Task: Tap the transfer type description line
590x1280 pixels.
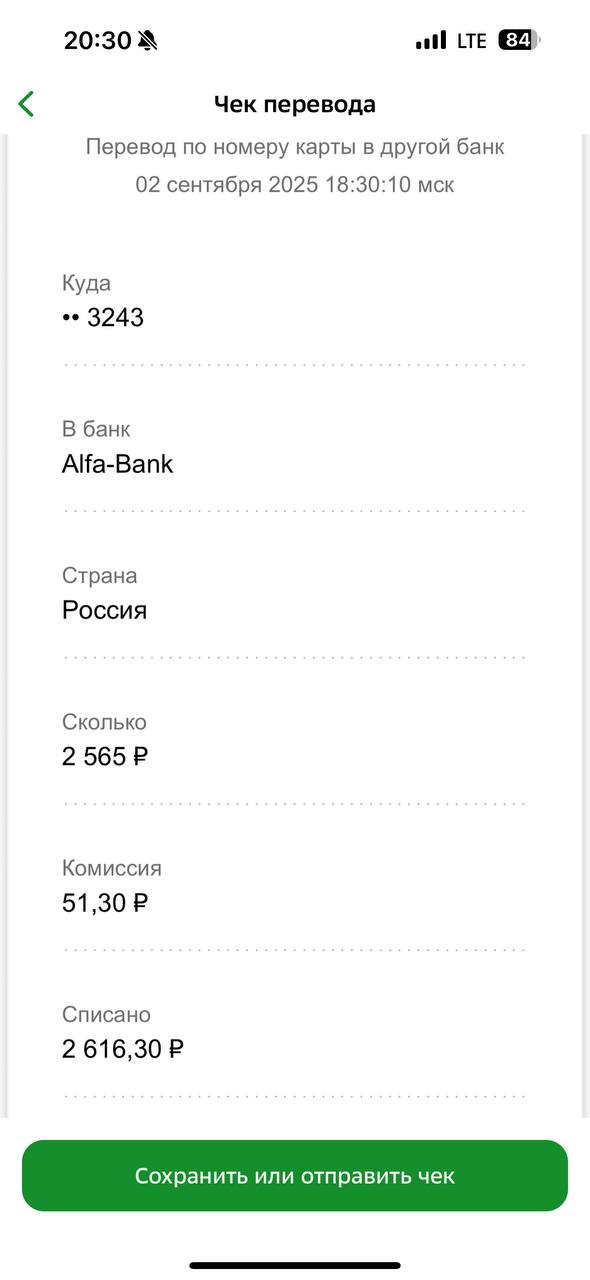Action: pos(295,147)
